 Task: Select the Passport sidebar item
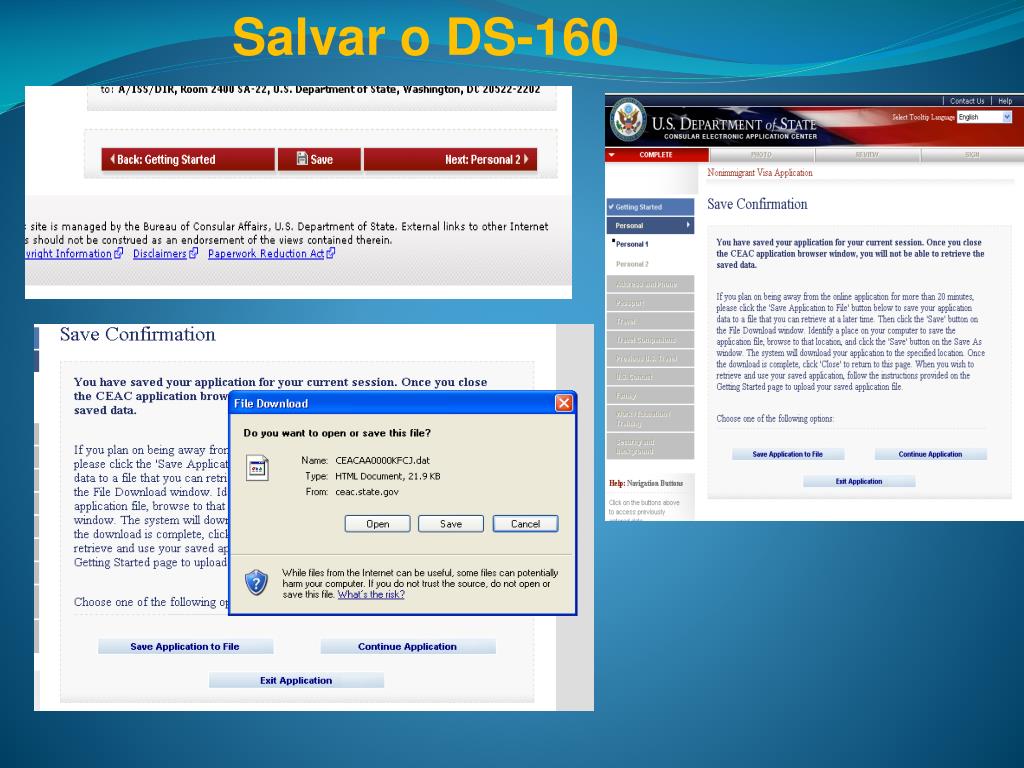click(x=650, y=302)
